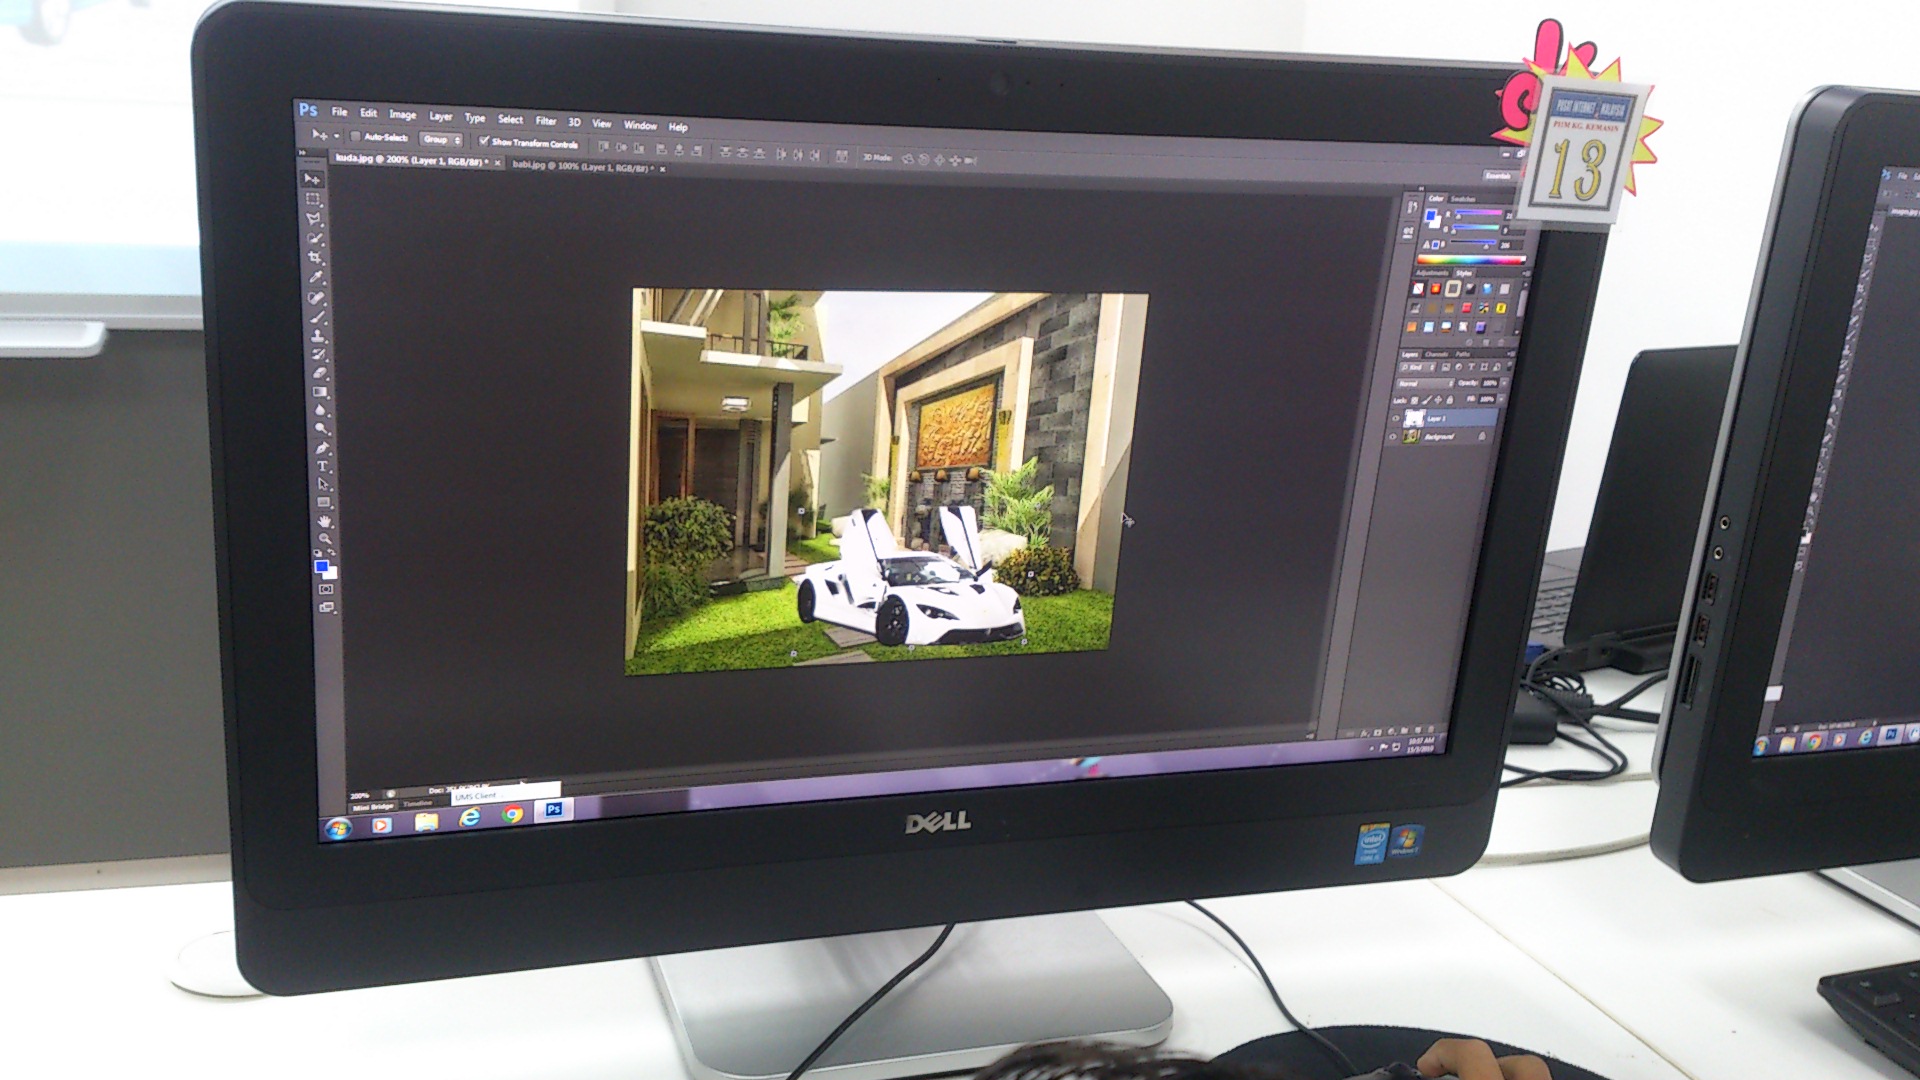Pick a color from the spectrum ramp
The height and width of the screenshot is (1080, 1920).
click(1470, 261)
